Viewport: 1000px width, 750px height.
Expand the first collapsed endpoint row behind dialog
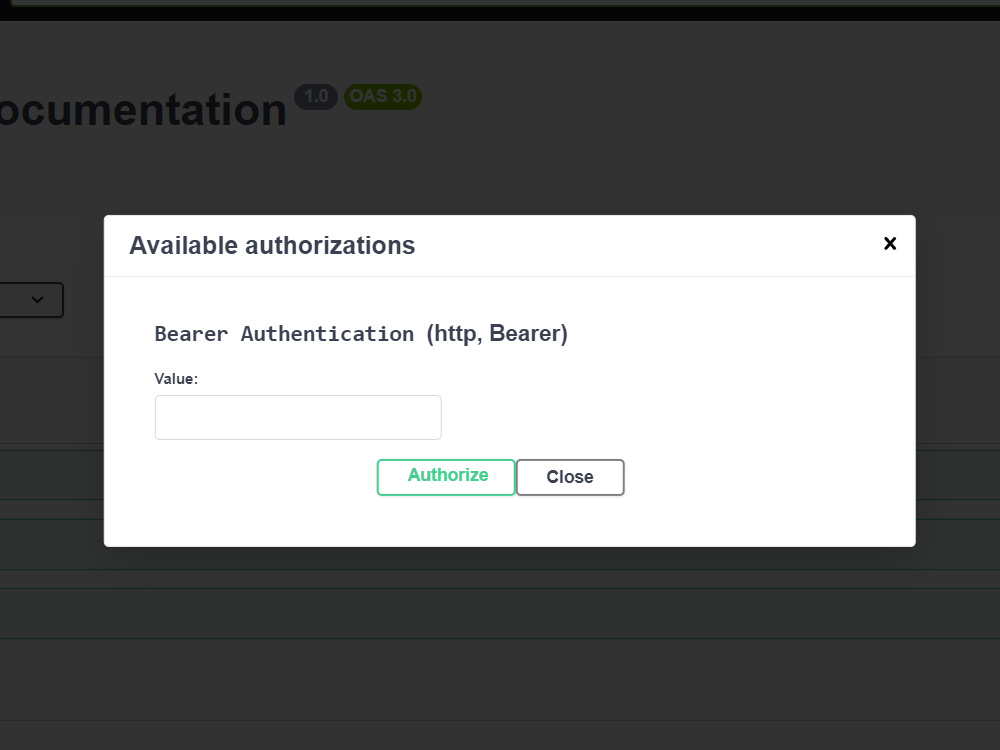(50, 400)
